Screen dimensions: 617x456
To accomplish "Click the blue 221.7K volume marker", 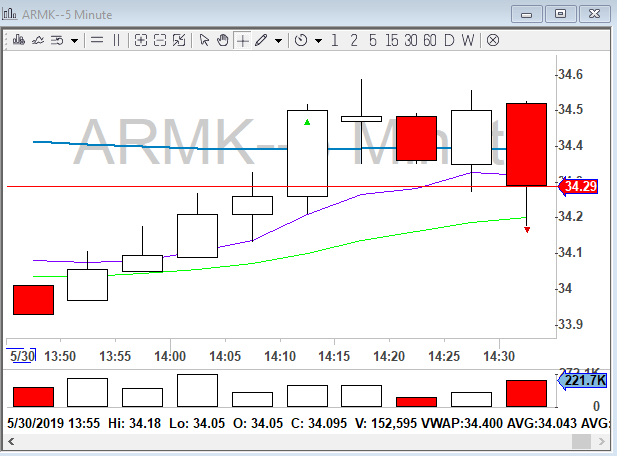I will tap(582, 381).
